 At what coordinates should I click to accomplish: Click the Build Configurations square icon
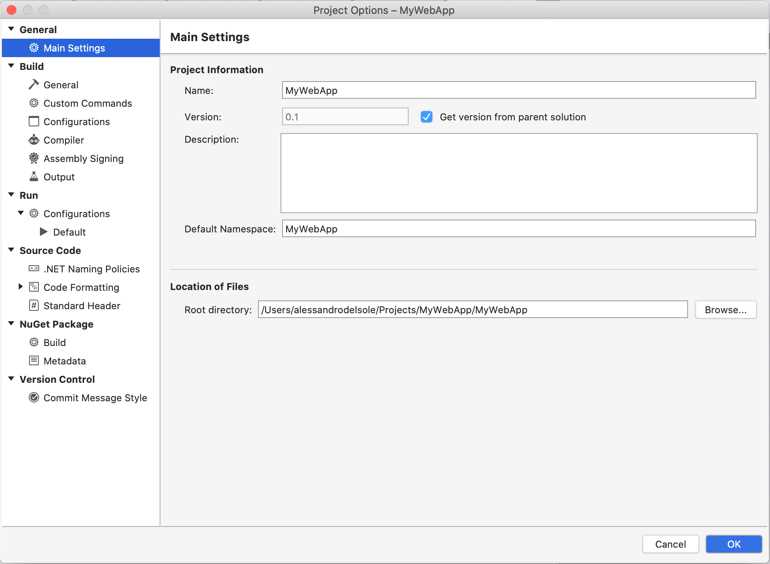tap(34, 121)
